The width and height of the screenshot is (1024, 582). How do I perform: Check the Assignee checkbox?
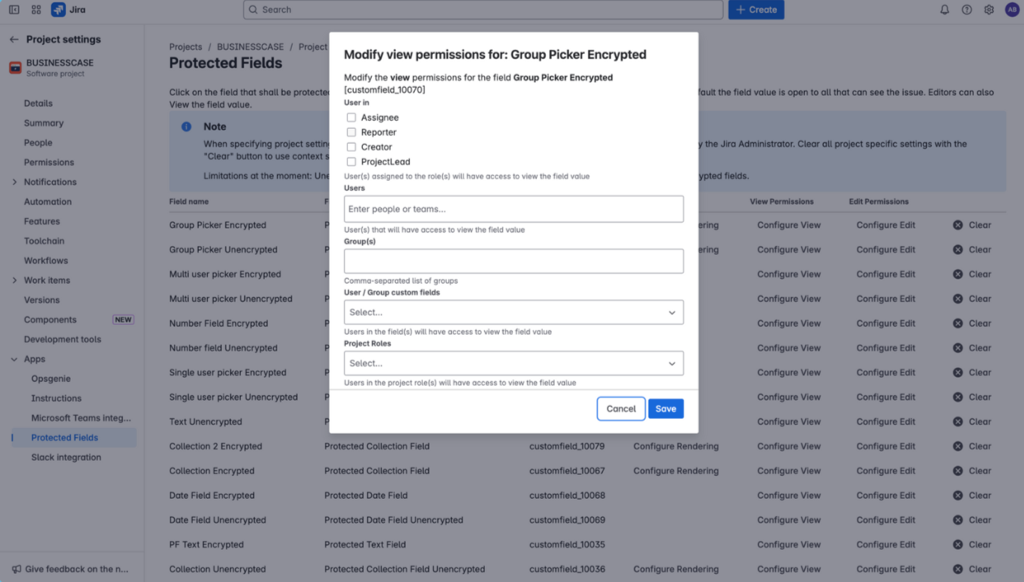pos(351,118)
